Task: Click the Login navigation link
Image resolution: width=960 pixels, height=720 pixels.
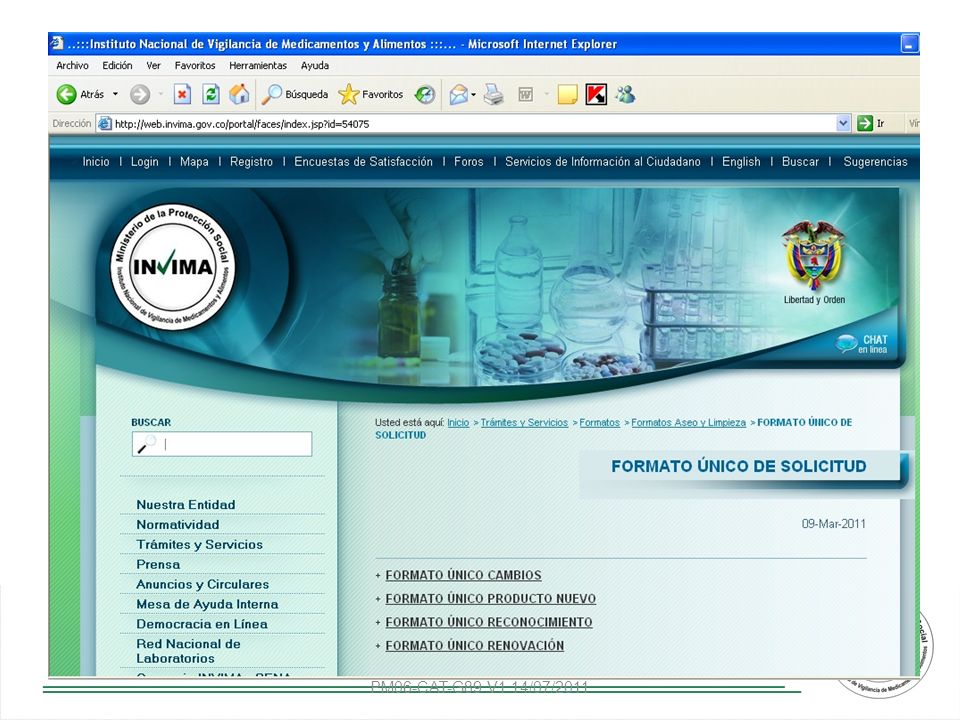Action: point(144,162)
